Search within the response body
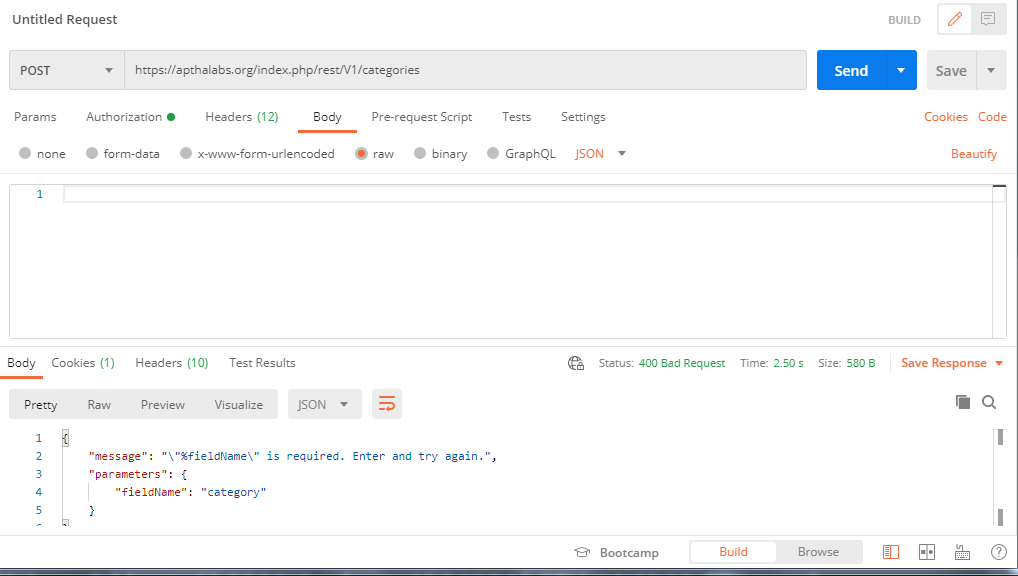The width and height of the screenshot is (1018, 576). [x=989, y=401]
